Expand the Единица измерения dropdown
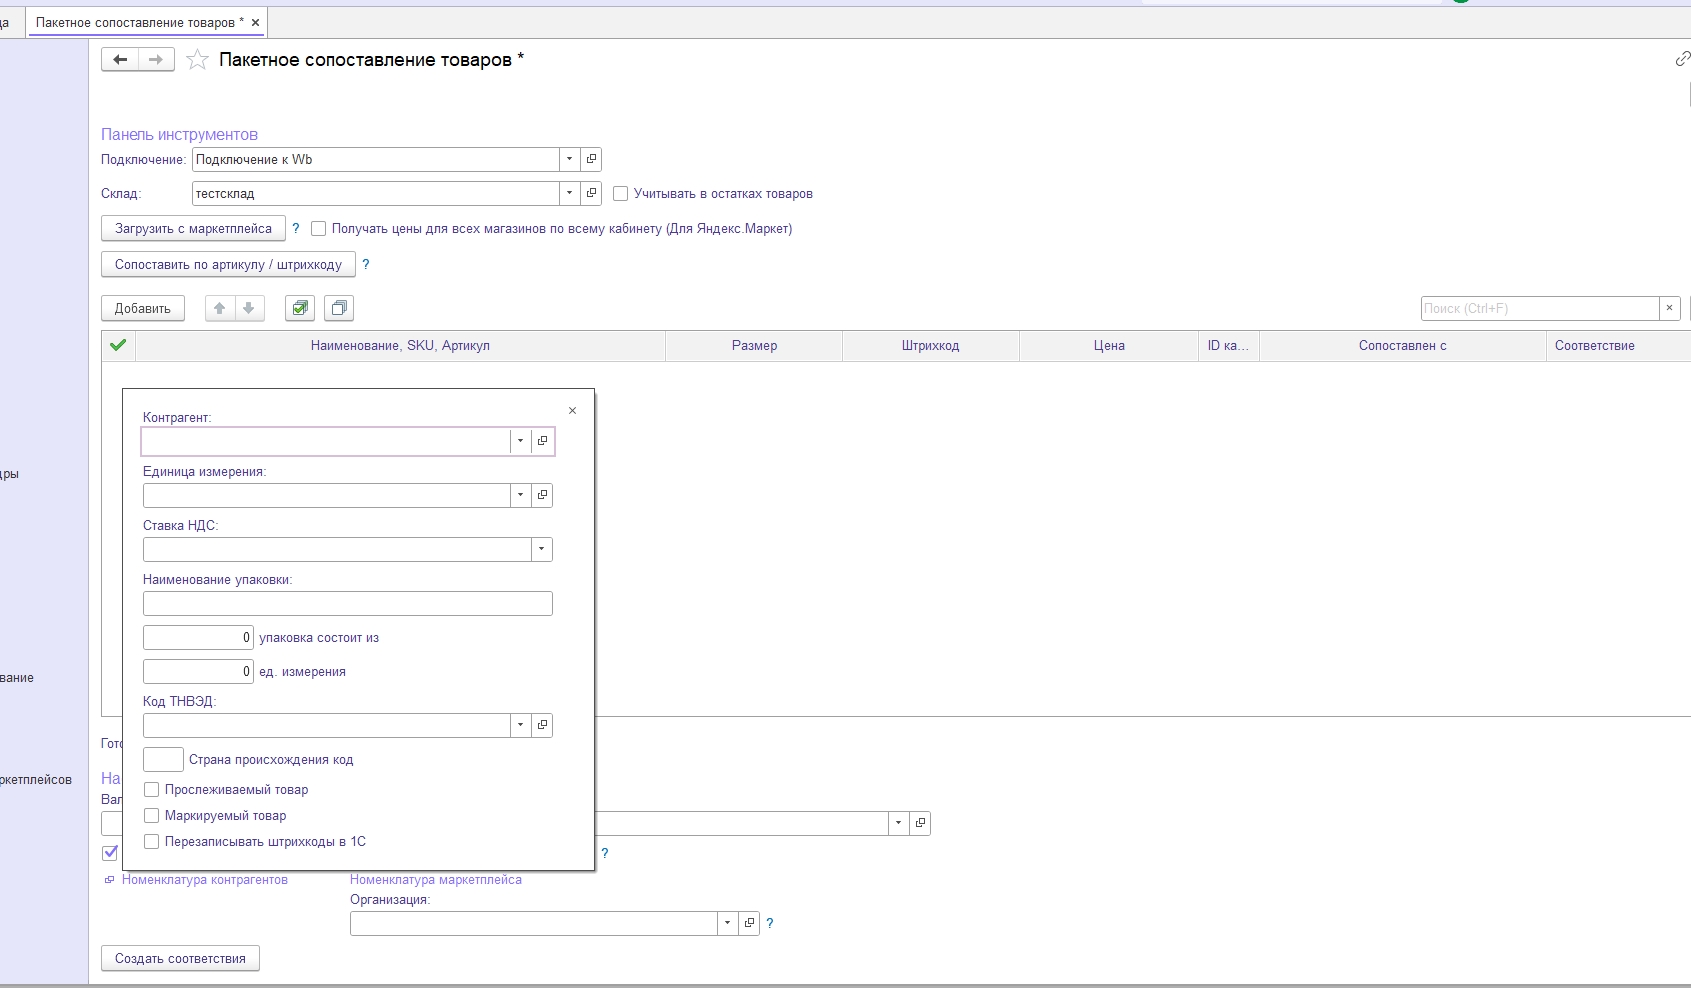 click(x=520, y=495)
